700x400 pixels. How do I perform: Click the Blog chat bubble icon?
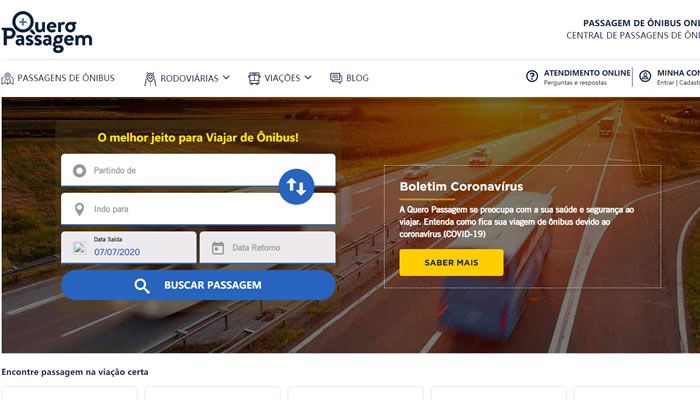[336, 78]
